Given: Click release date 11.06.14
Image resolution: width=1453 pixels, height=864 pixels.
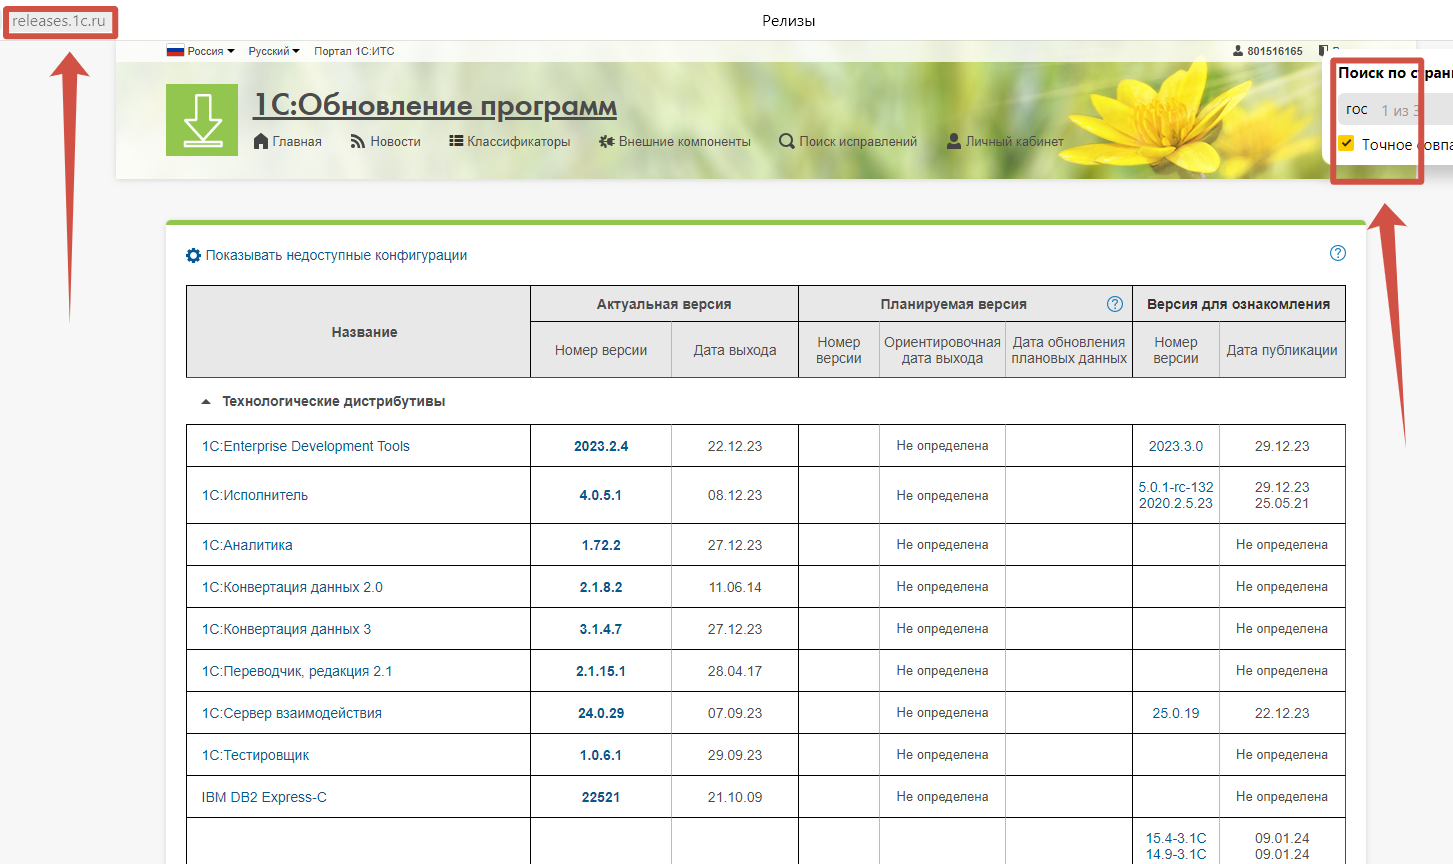Looking at the screenshot, I should pos(735,587).
